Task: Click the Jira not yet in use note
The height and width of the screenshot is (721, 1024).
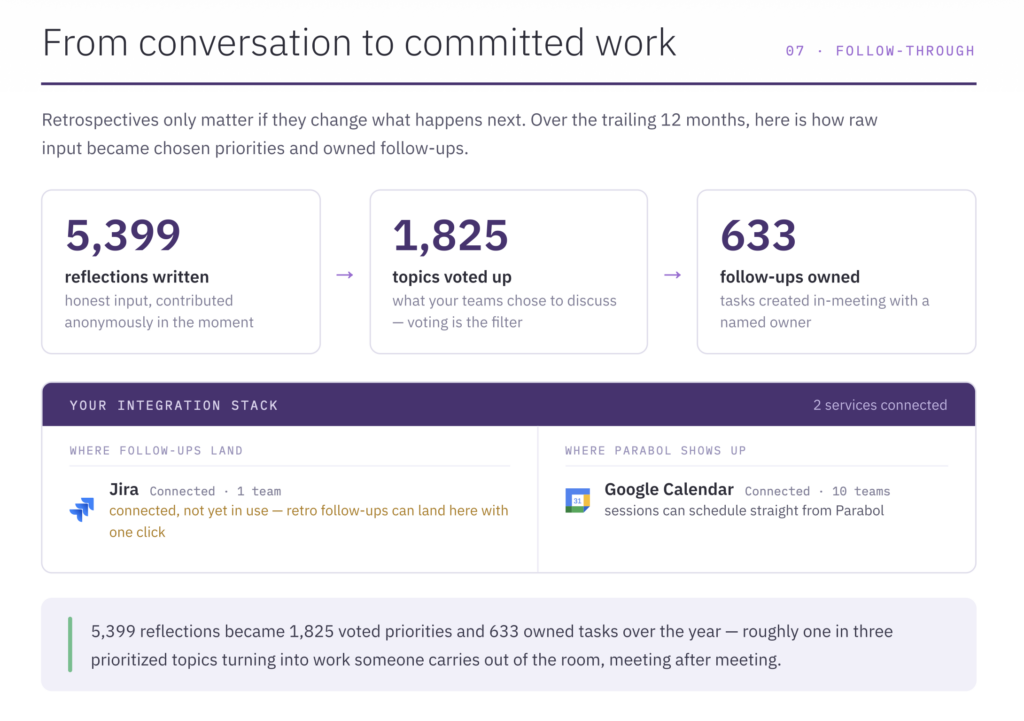Action: (x=308, y=521)
